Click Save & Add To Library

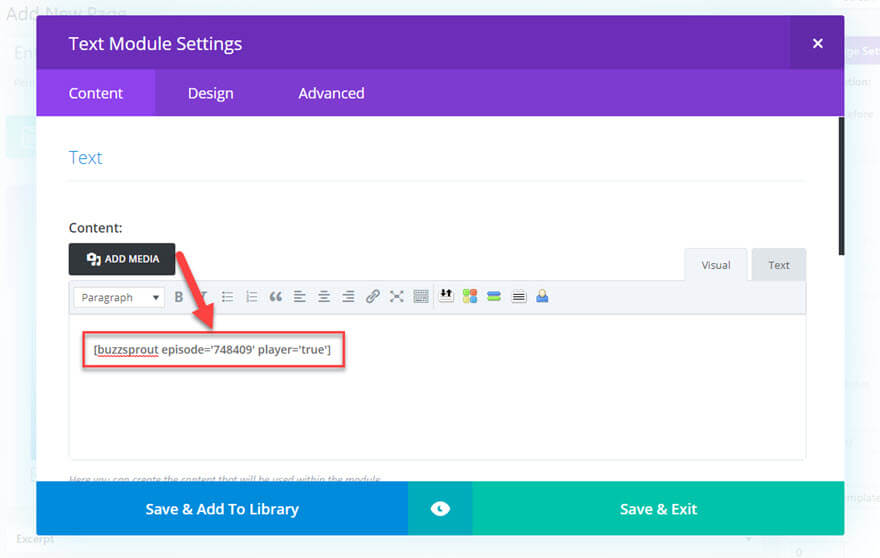point(222,509)
